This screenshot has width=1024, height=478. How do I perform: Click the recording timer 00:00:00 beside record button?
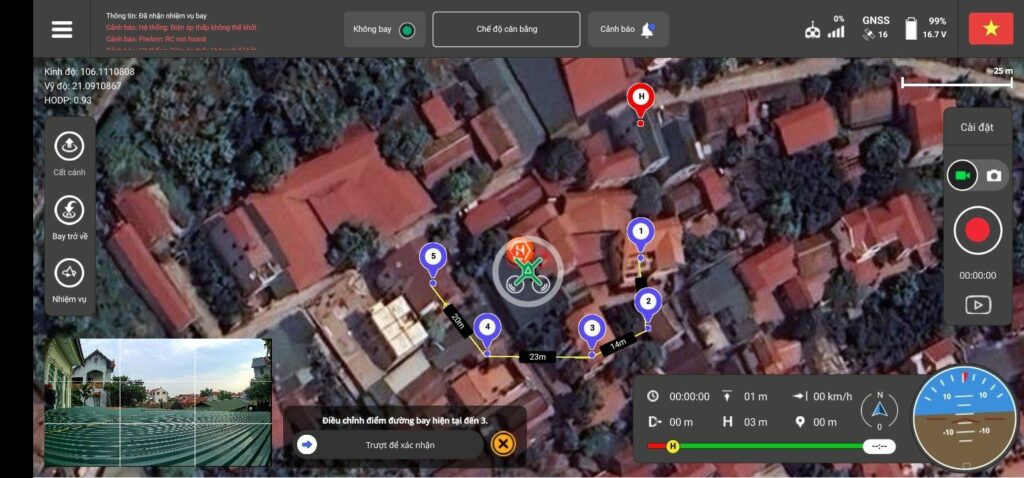(978, 276)
